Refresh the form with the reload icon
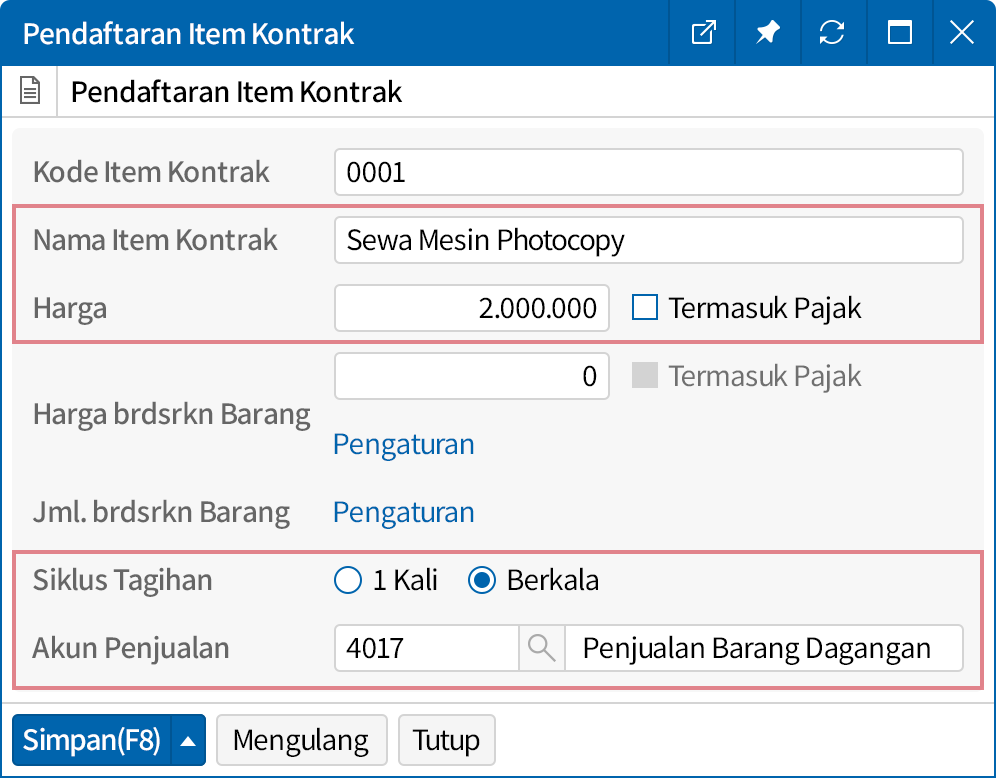This screenshot has height=778, width=996. click(831, 33)
